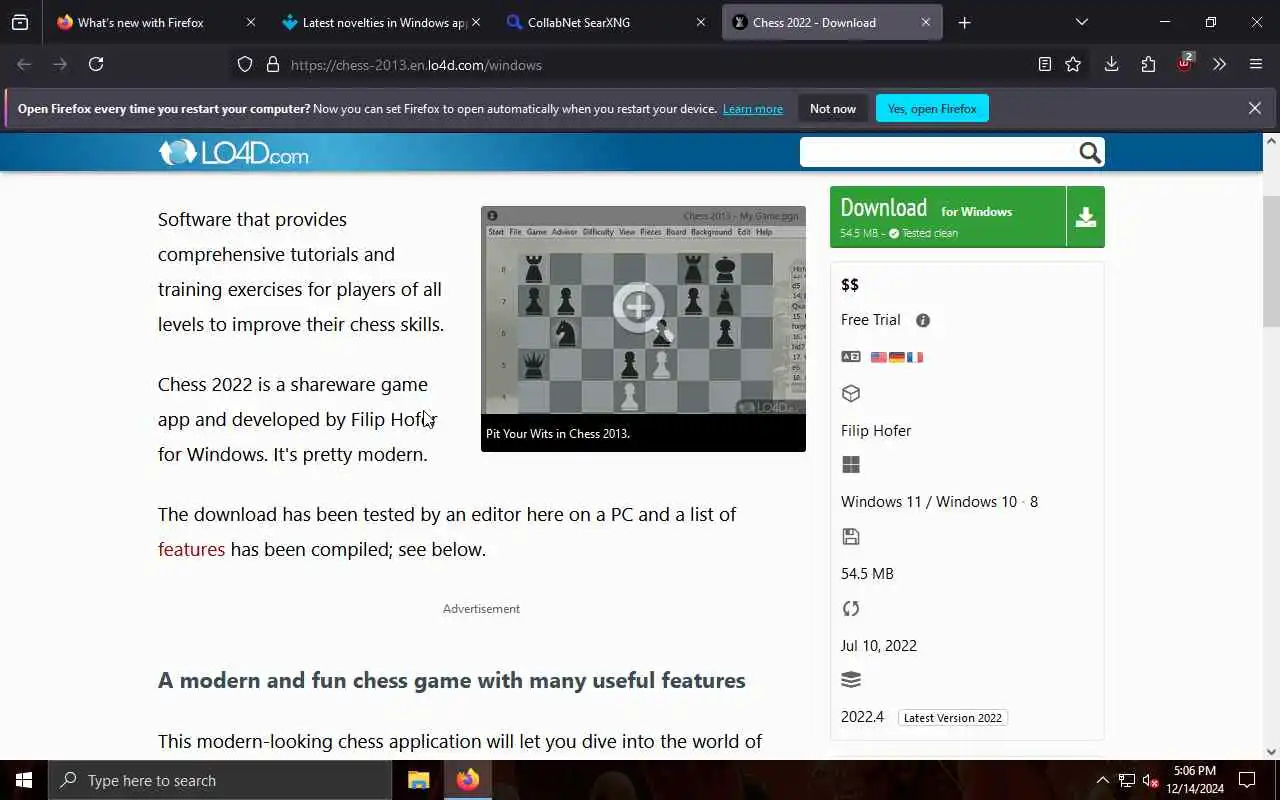This screenshot has height=800, width=1280.
Task: Open a new tab
Action: 964,22
